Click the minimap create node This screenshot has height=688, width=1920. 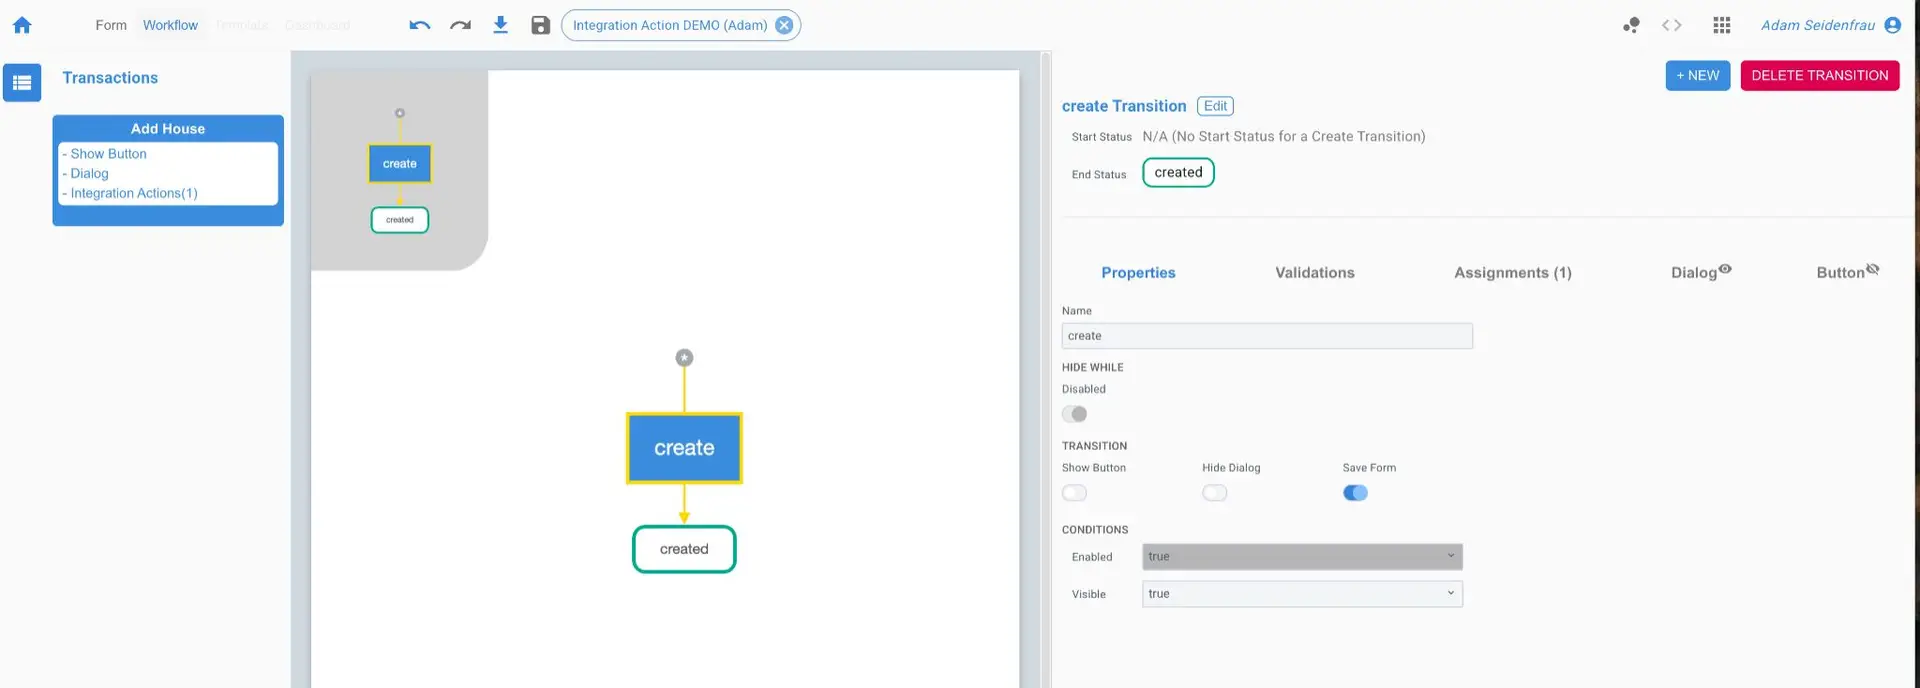click(400, 164)
